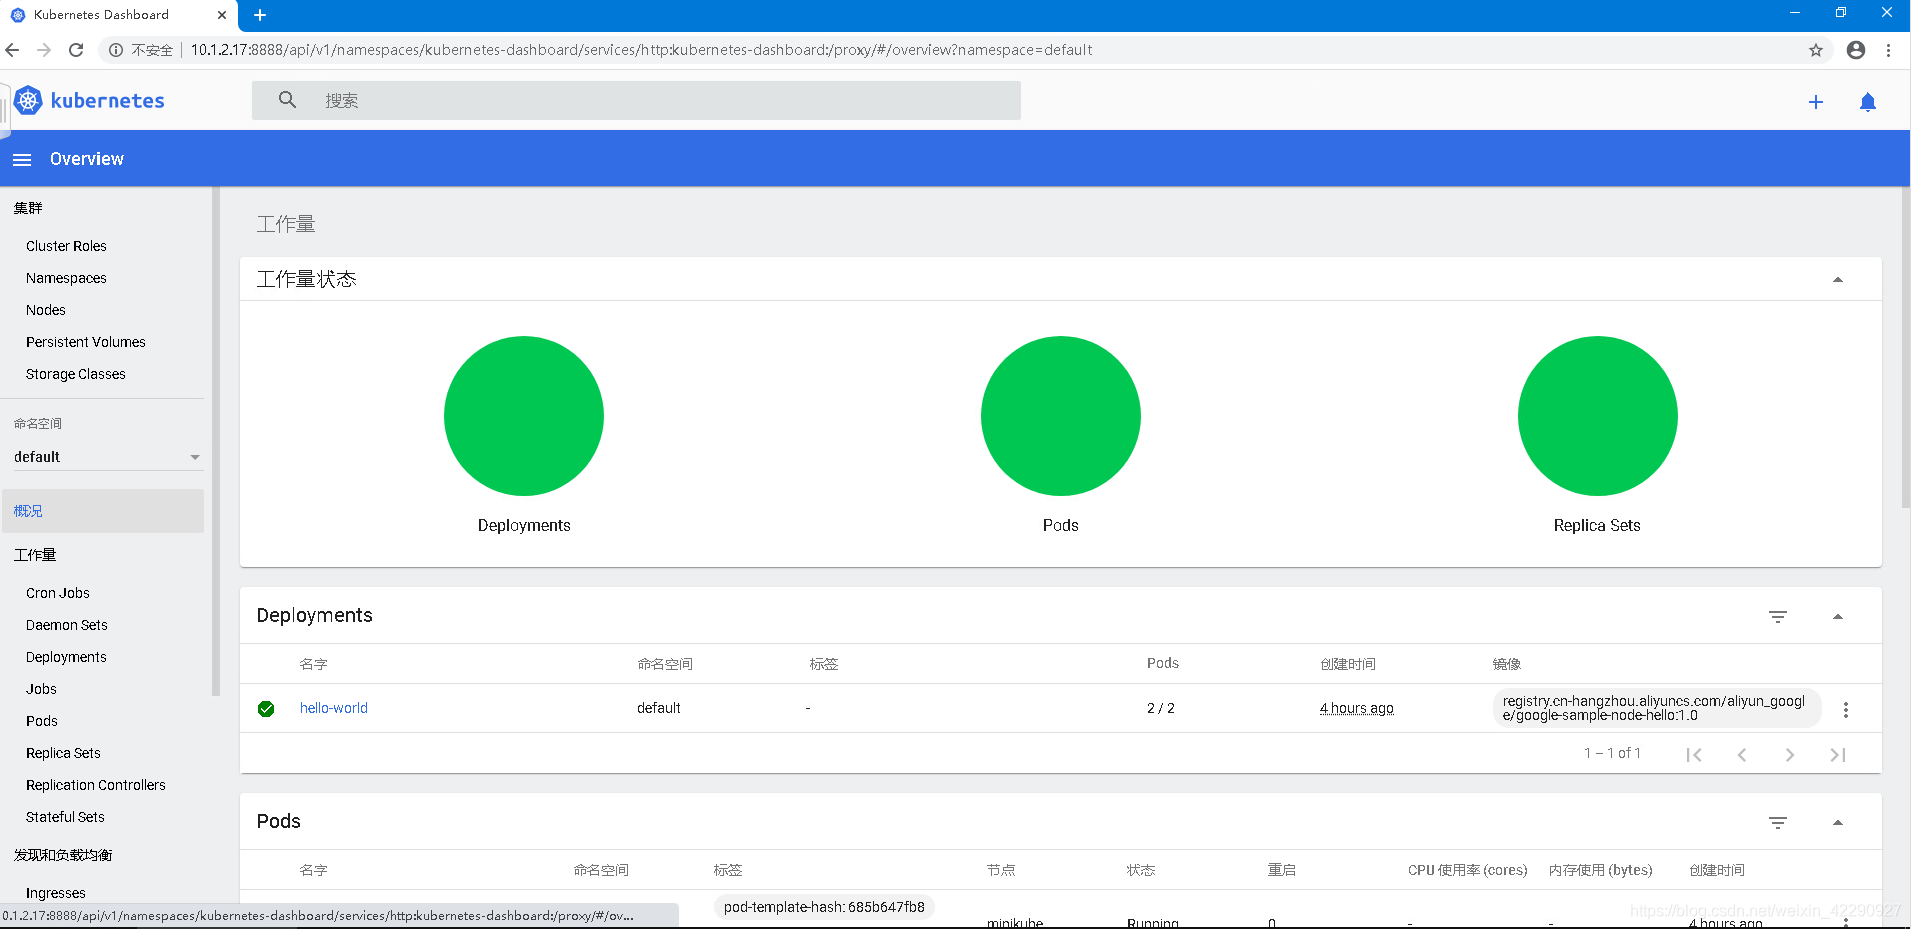Image resolution: width=1911 pixels, height=929 pixels.
Task: Click 工作量 section heading in sidebar
Action: 35,555
